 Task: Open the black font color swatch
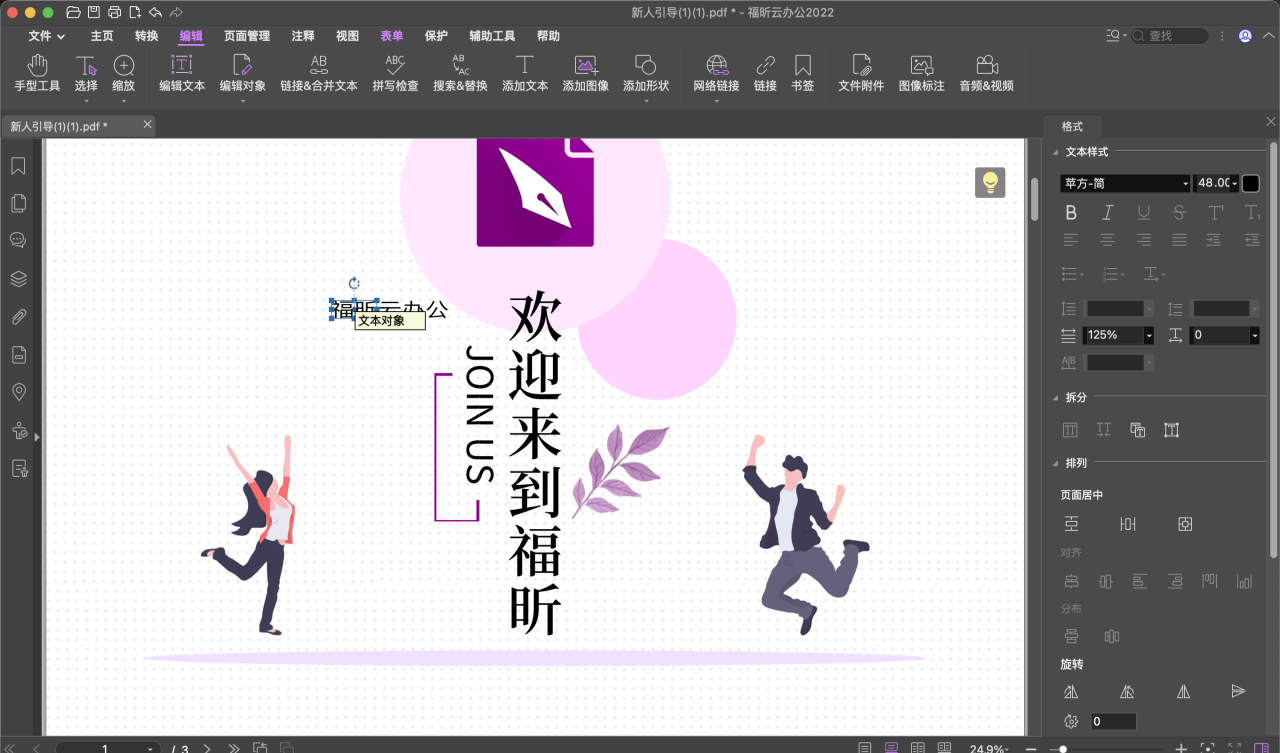point(1251,183)
